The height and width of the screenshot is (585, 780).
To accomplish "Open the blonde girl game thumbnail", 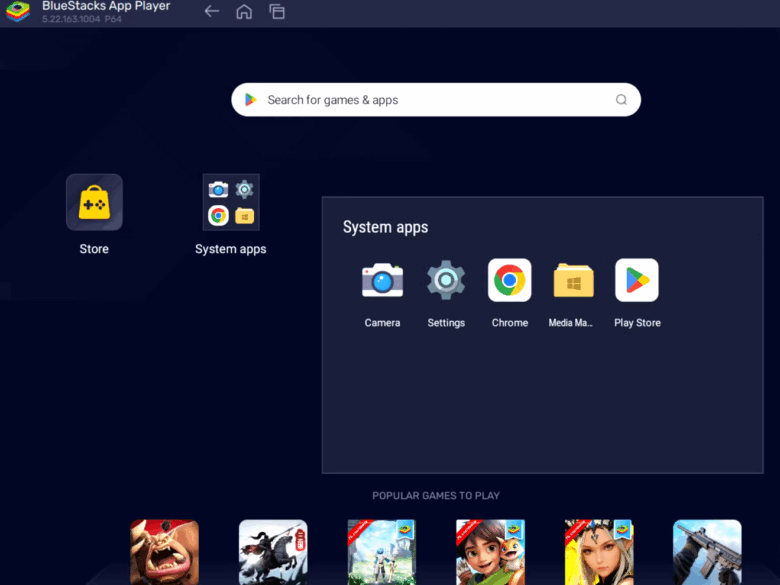I will pyautogui.click(x=598, y=551).
